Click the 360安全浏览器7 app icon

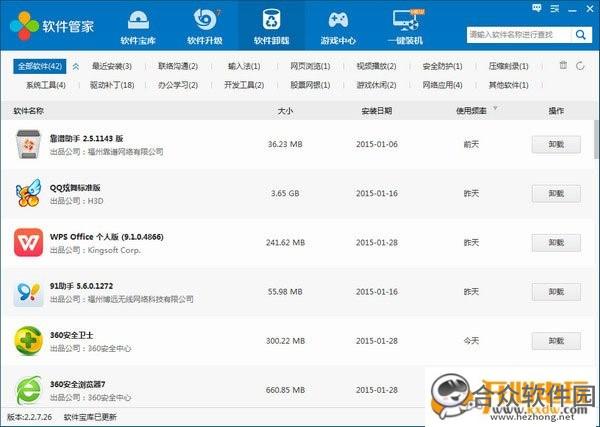coord(28,390)
